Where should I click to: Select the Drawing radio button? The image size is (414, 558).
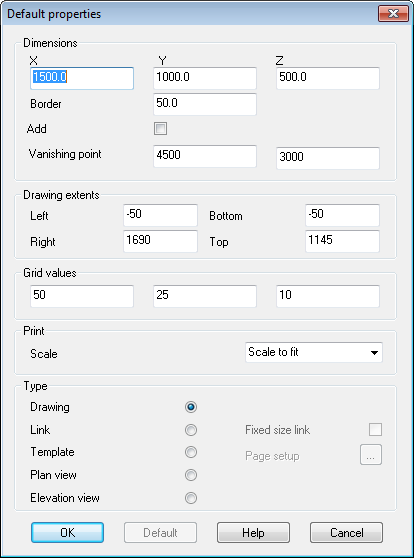tap(191, 407)
